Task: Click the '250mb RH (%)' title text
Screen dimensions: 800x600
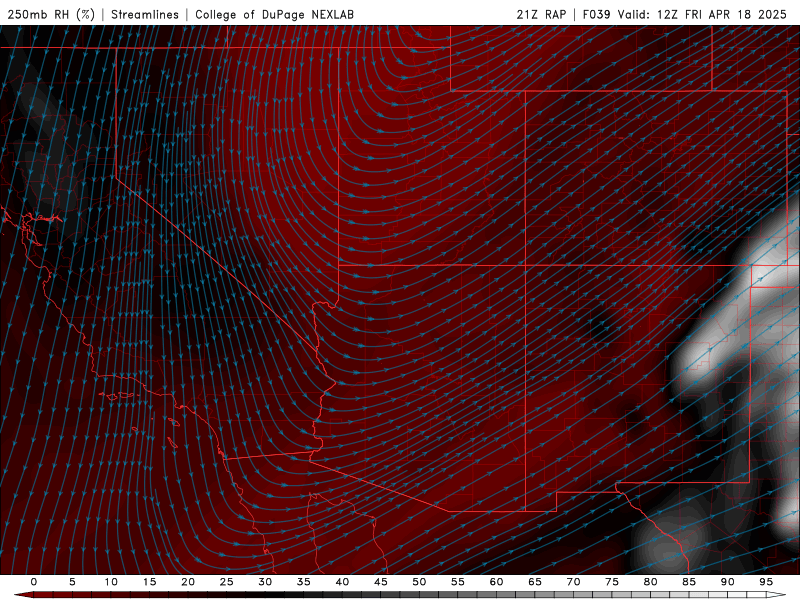Action: tap(51, 14)
